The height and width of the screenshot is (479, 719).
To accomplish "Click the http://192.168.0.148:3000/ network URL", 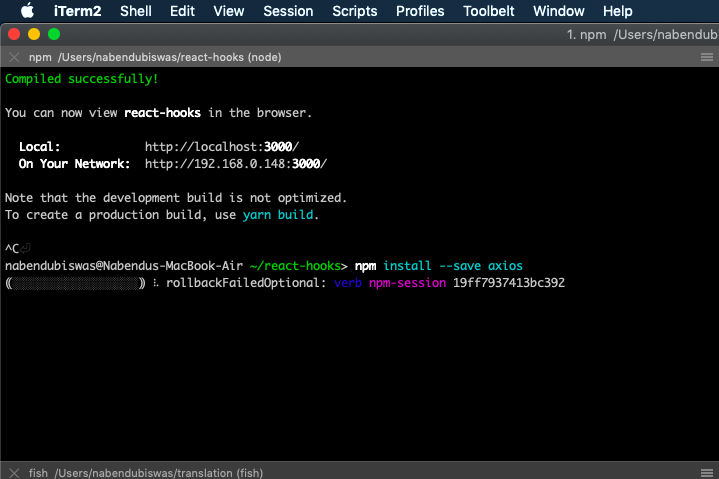I will pos(236,164).
